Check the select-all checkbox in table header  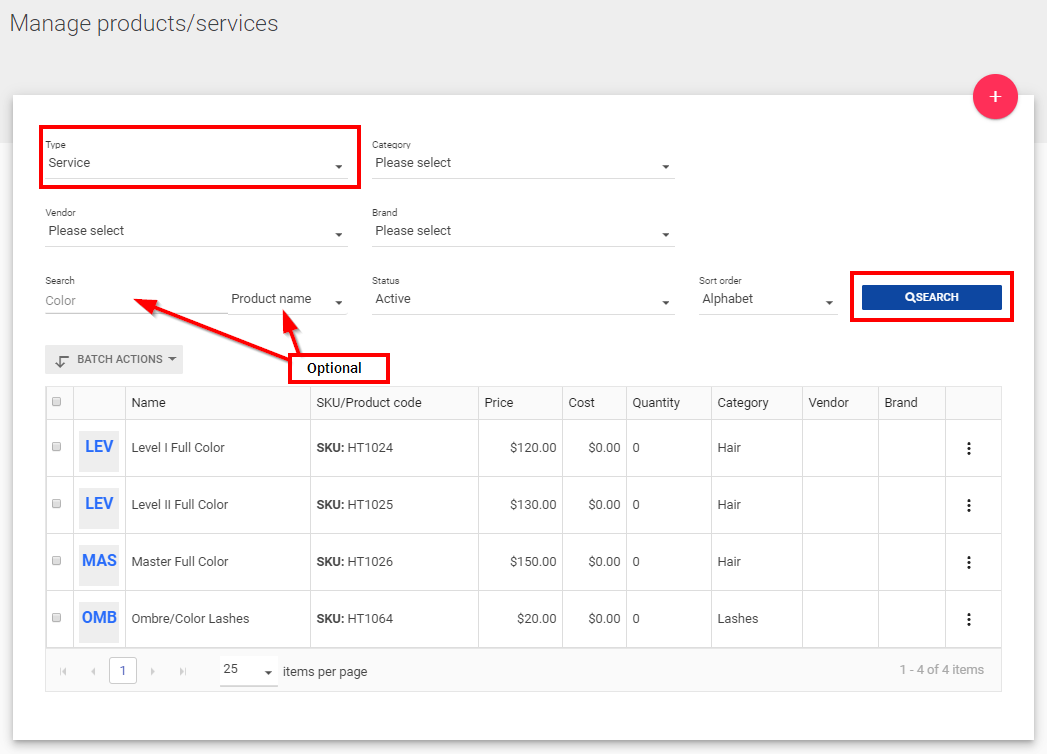tap(57, 402)
